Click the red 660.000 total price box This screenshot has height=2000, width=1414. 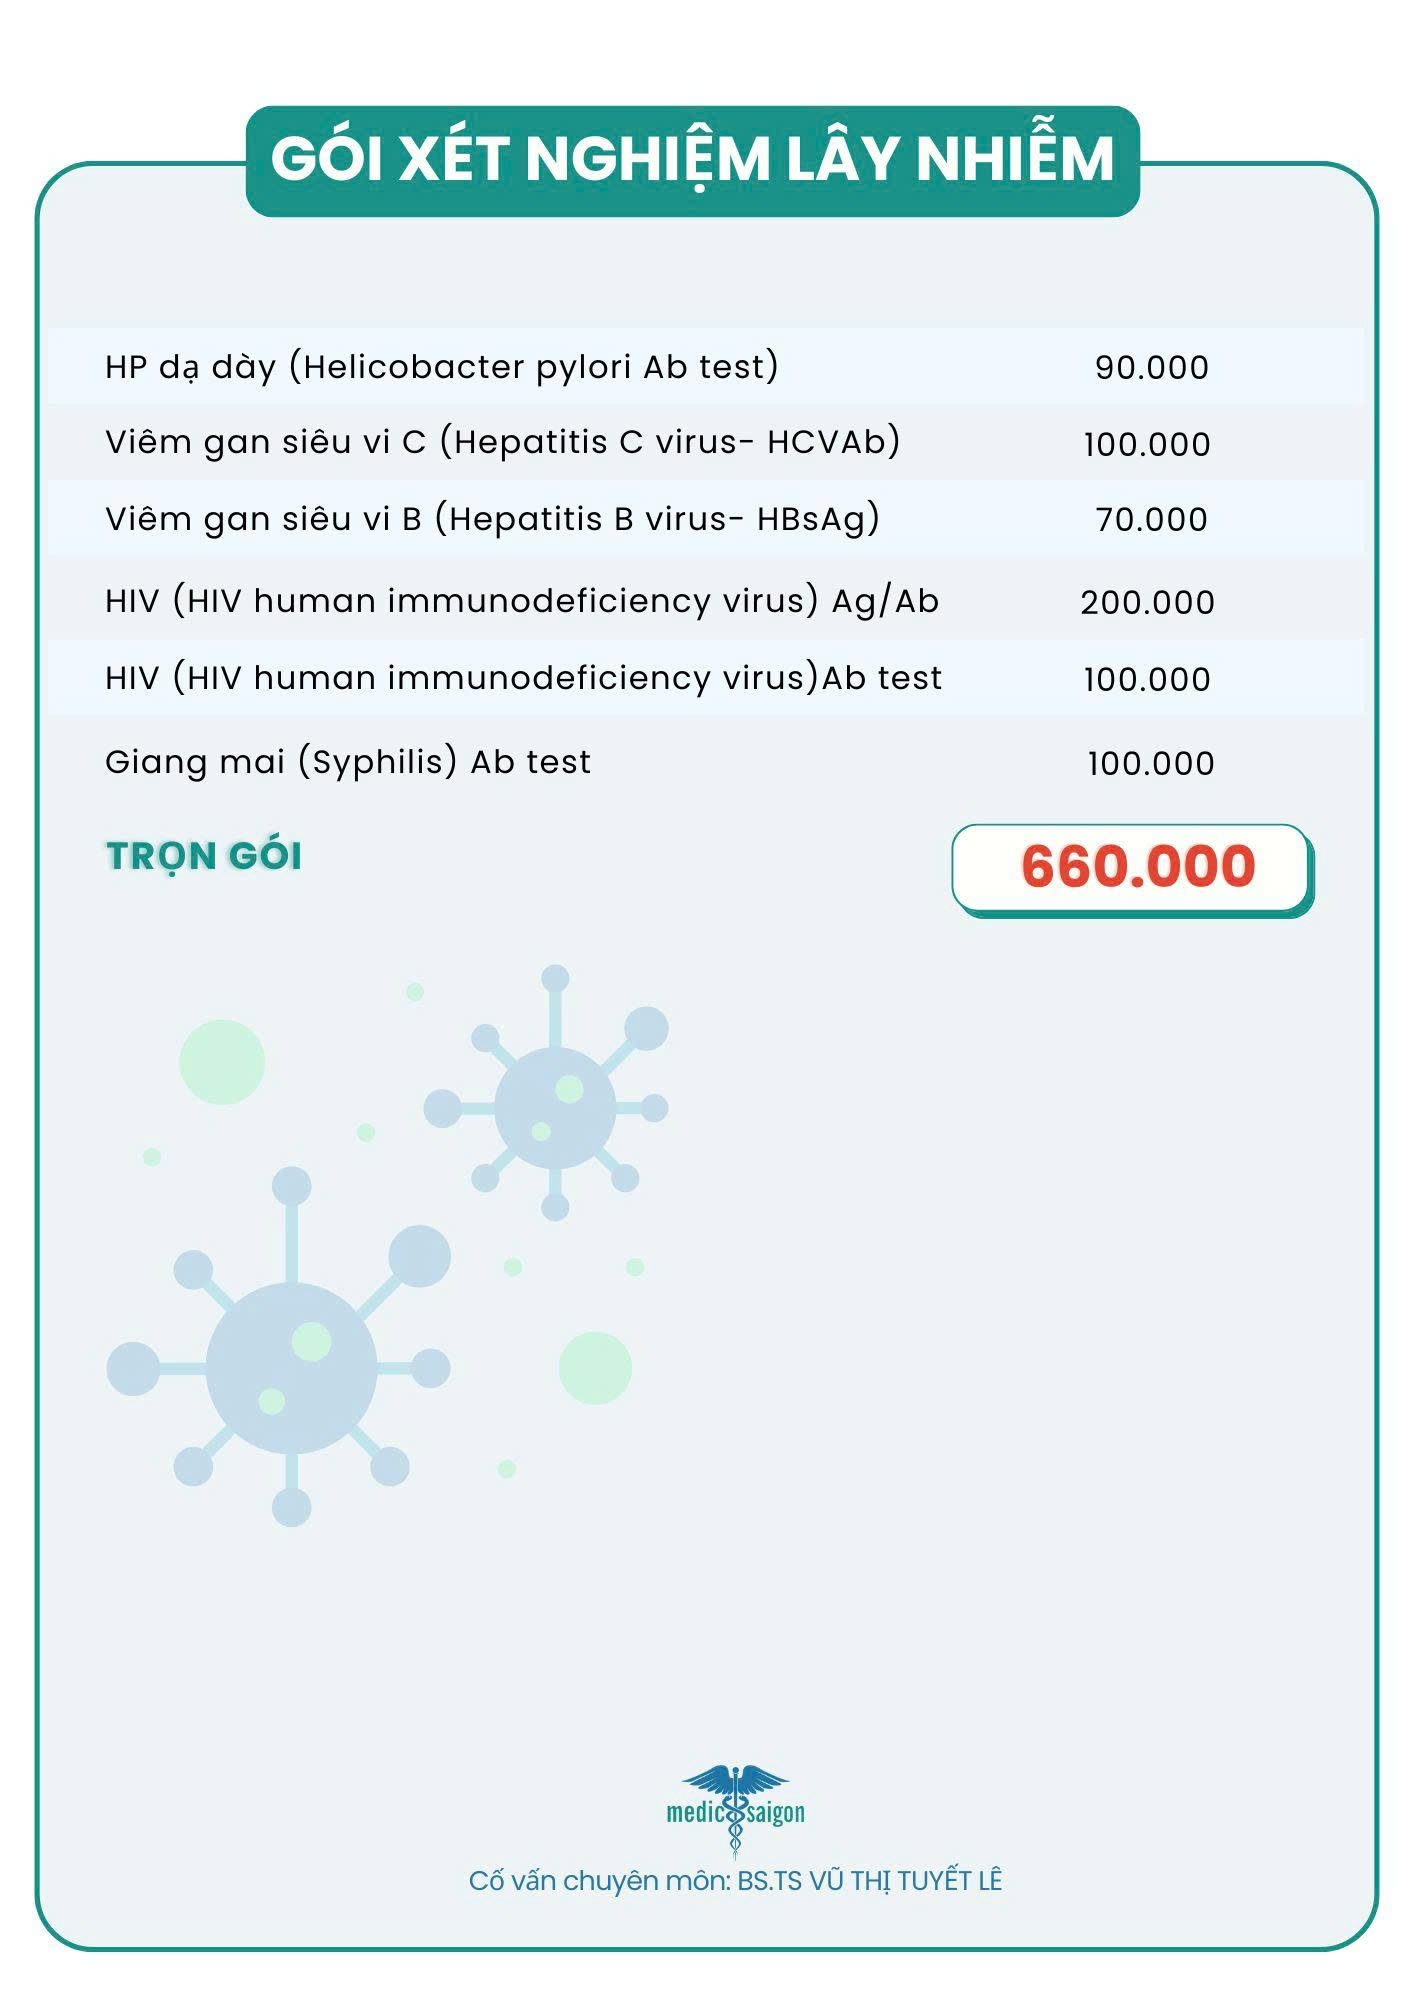pyautogui.click(x=1133, y=867)
